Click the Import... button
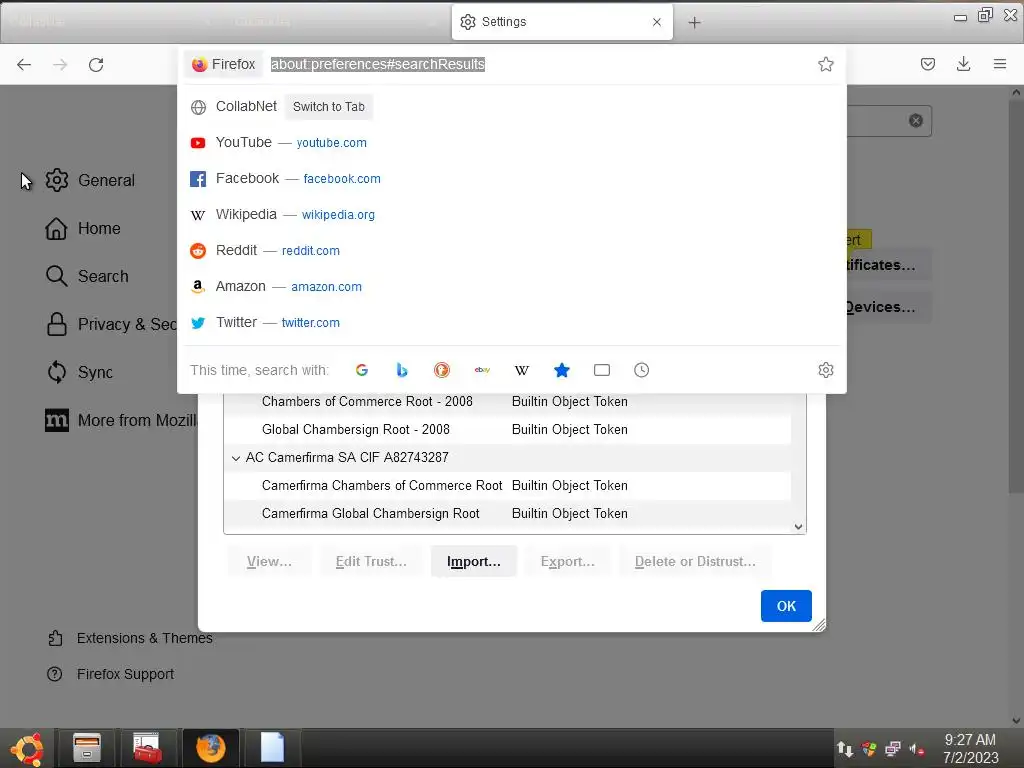Image resolution: width=1024 pixels, height=768 pixels. pos(473,562)
